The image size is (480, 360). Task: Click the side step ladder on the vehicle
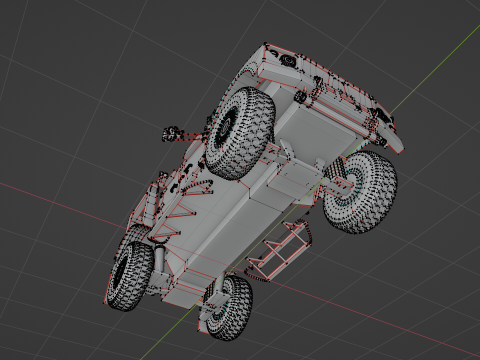tap(279, 251)
